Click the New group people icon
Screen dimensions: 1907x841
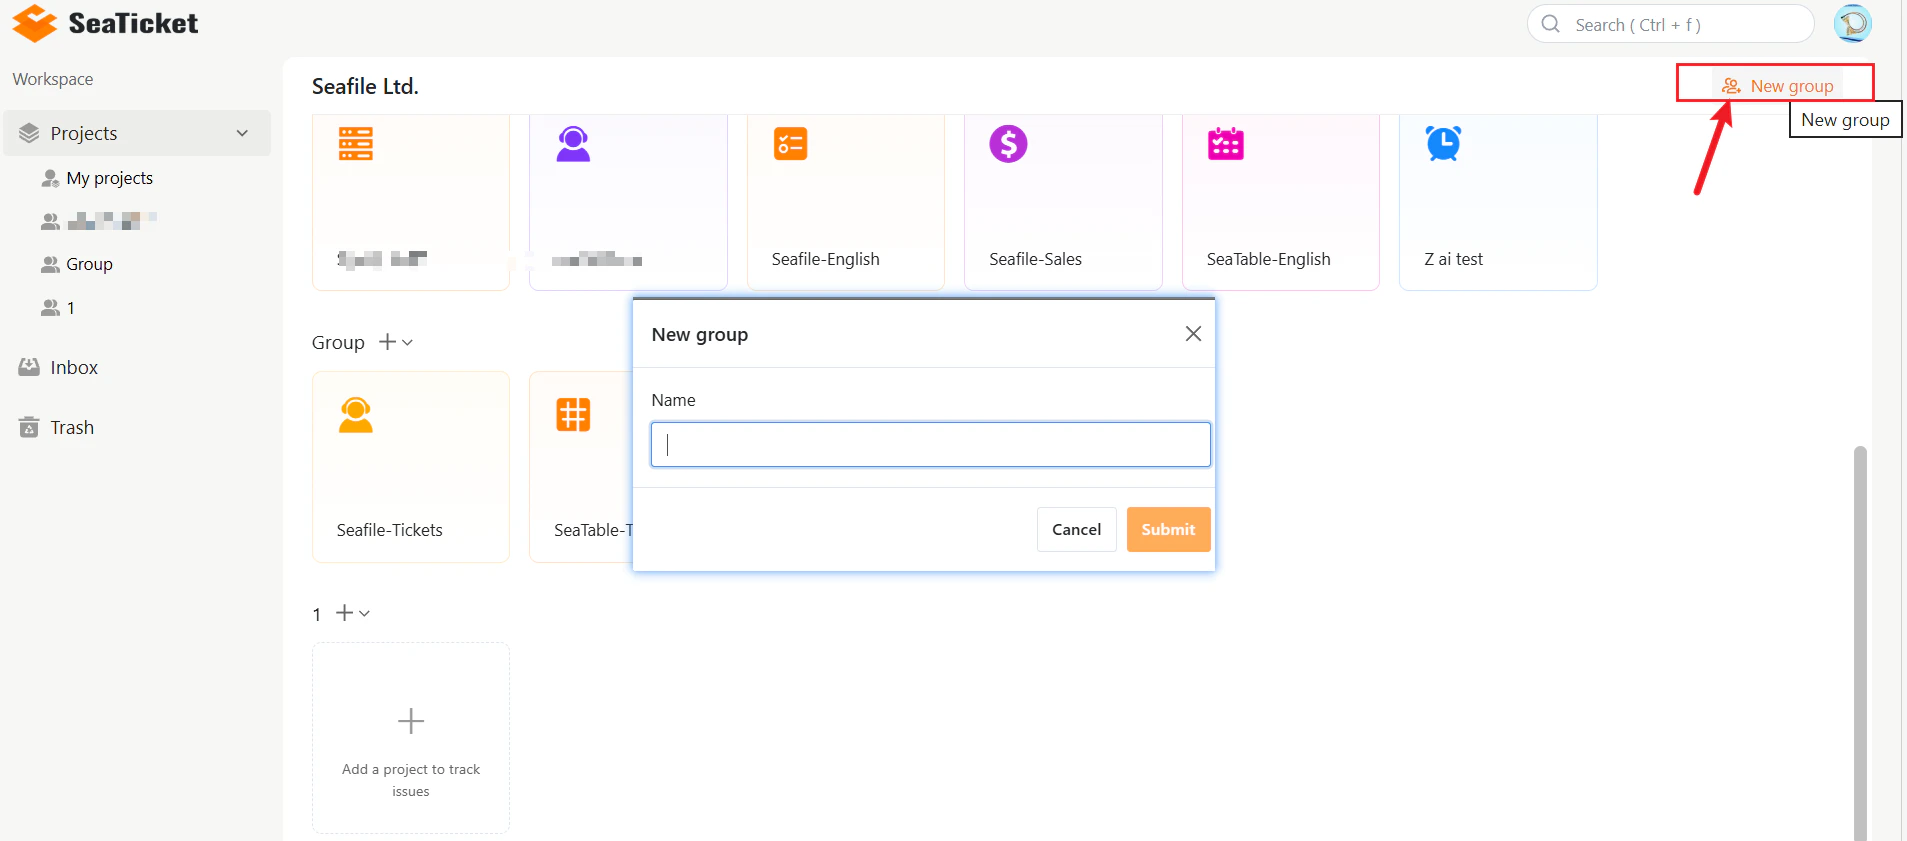[1731, 86]
